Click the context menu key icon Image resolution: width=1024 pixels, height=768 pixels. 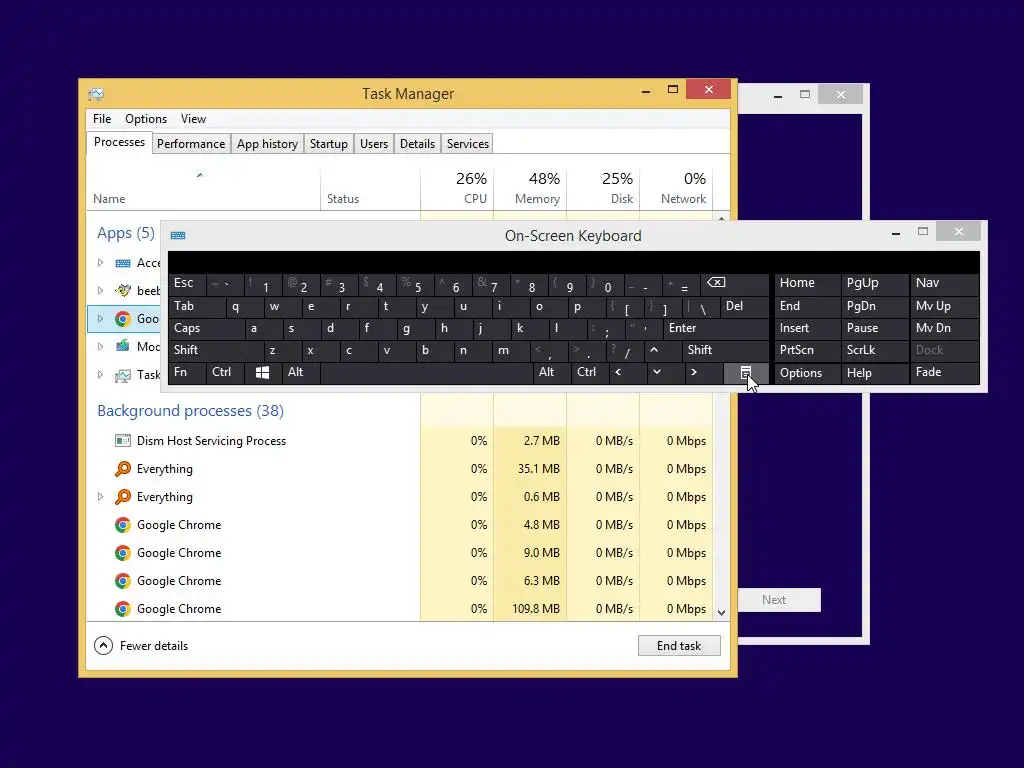[745, 372]
